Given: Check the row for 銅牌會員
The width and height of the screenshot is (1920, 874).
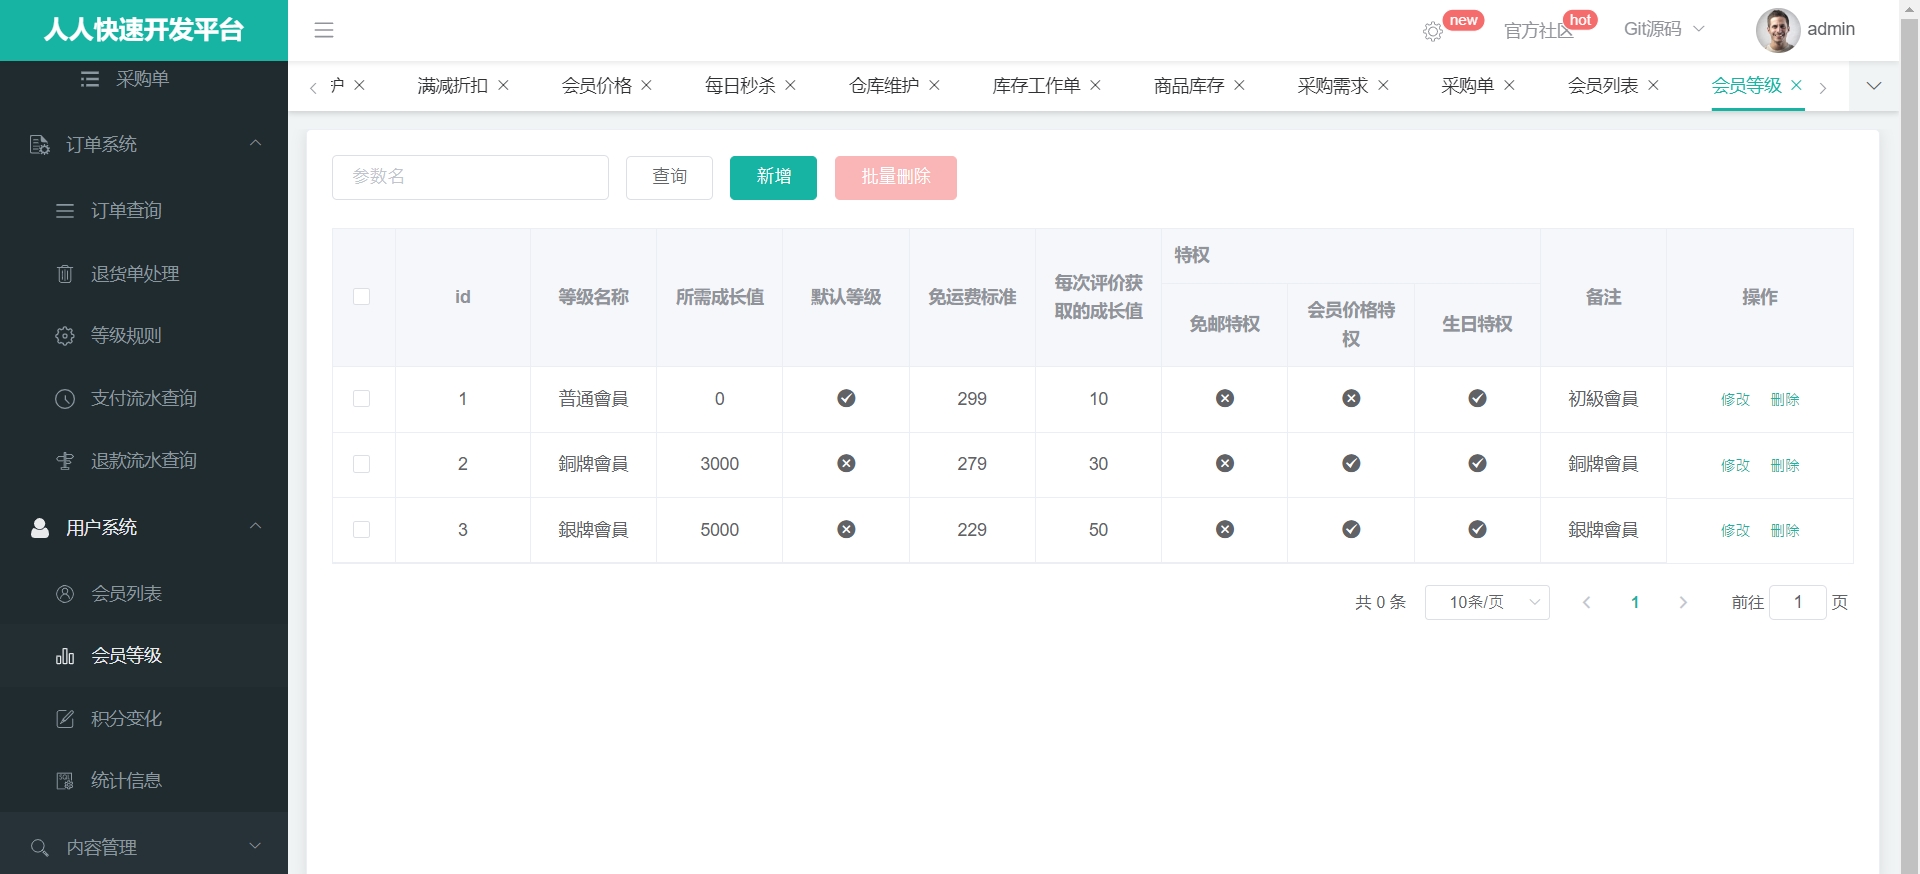Looking at the screenshot, I should (x=362, y=464).
